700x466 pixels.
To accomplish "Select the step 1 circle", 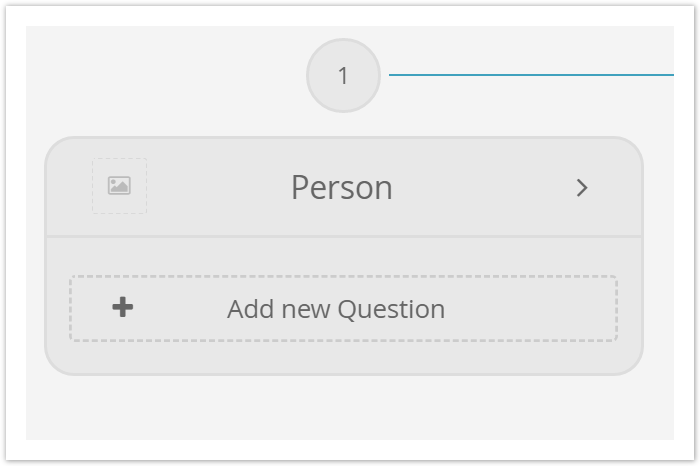I will point(343,75).
